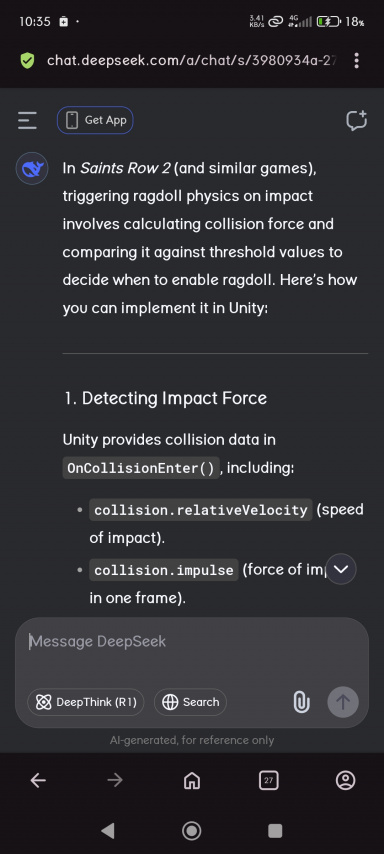Open the 27 tabs switcher
The image size is (384, 854).
point(269,781)
